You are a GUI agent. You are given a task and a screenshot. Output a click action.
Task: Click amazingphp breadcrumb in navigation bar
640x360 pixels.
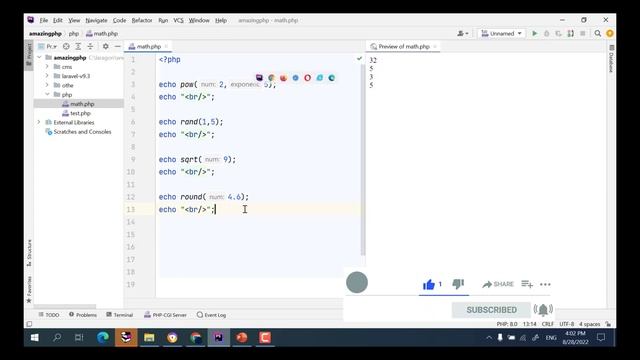45,33
